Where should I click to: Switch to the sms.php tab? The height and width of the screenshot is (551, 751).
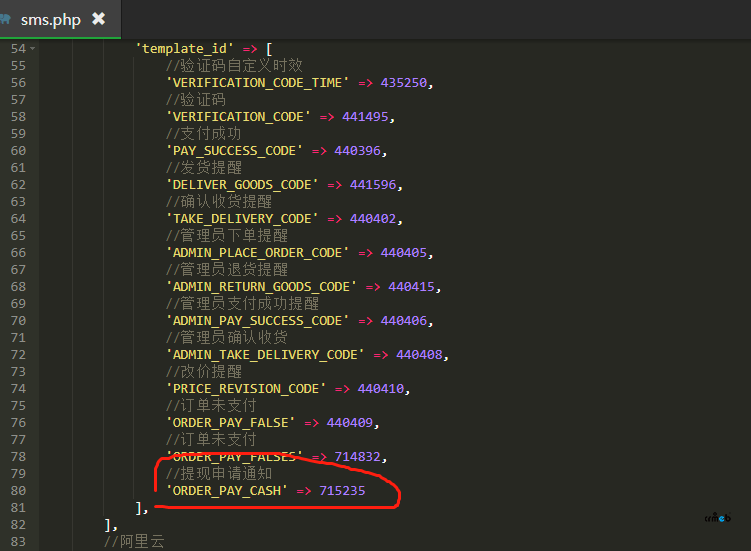[50, 19]
